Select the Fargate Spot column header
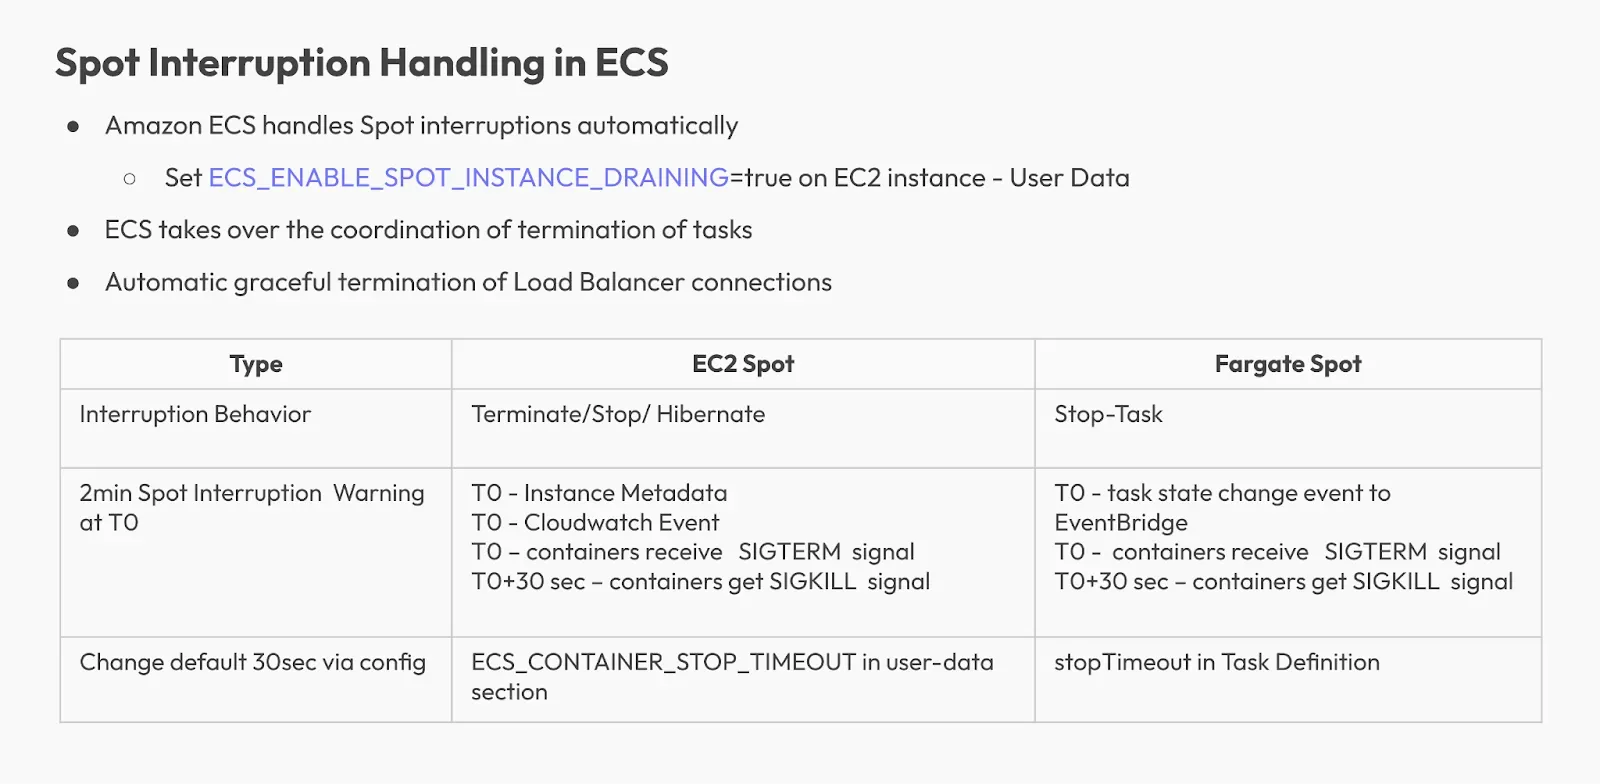This screenshot has width=1600, height=784. point(1288,364)
